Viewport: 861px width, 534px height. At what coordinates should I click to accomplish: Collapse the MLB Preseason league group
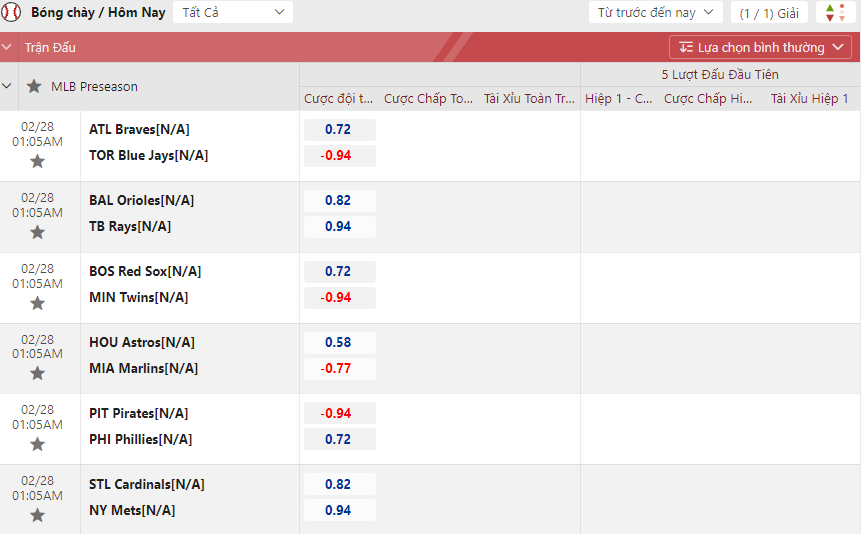pyautogui.click(x=8, y=87)
